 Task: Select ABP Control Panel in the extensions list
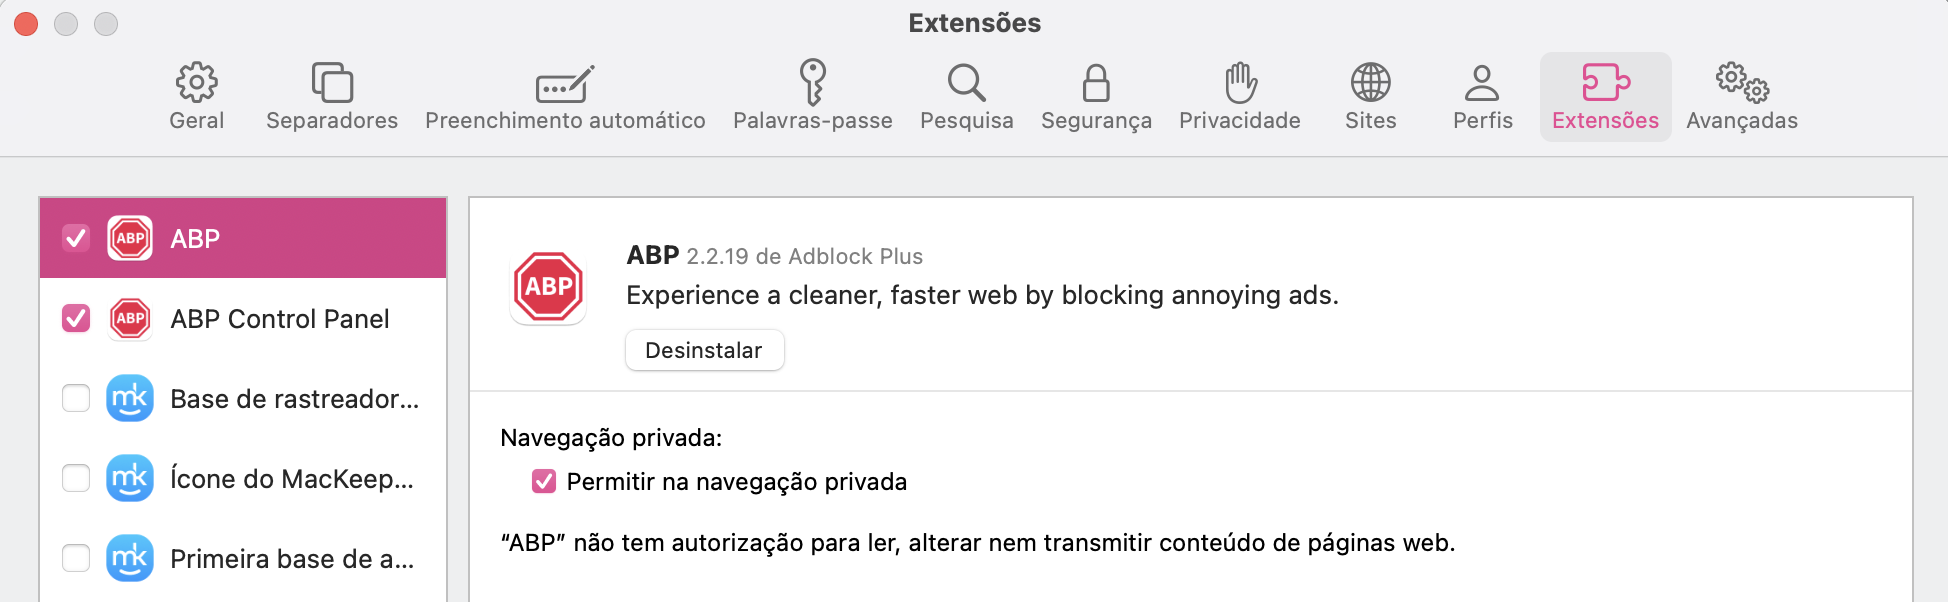280,318
